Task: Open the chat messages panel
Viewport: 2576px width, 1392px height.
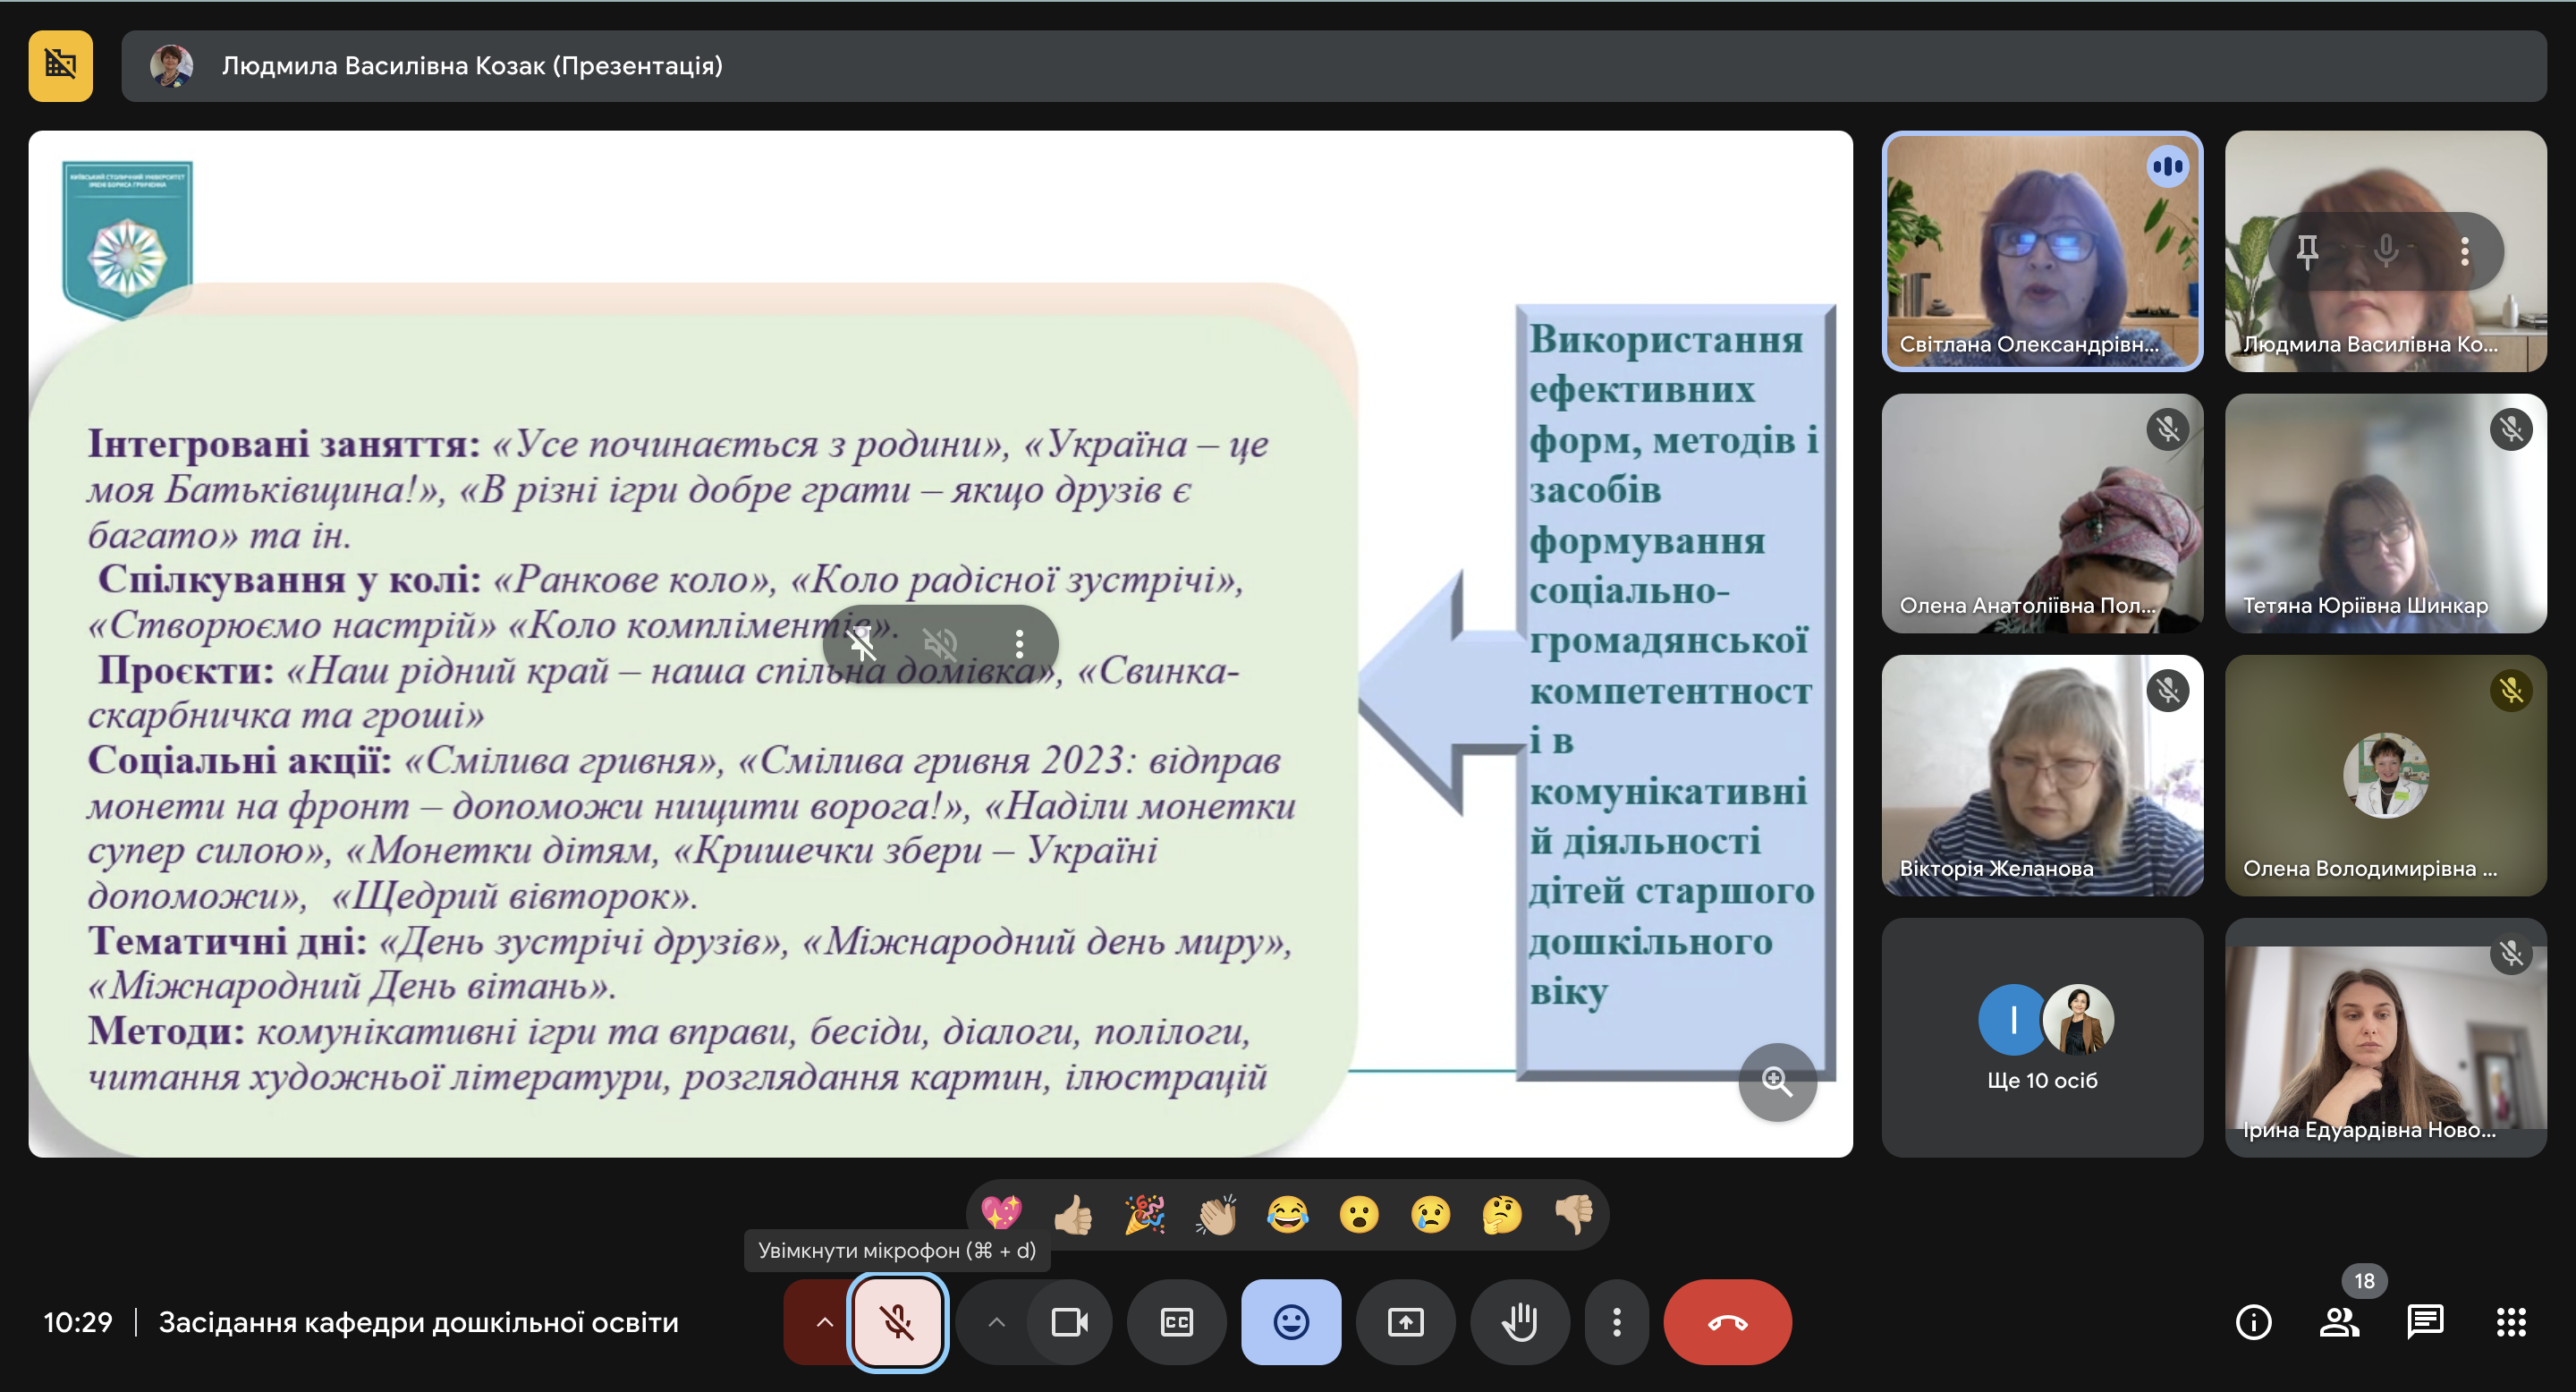Action: pos(2425,1322)
